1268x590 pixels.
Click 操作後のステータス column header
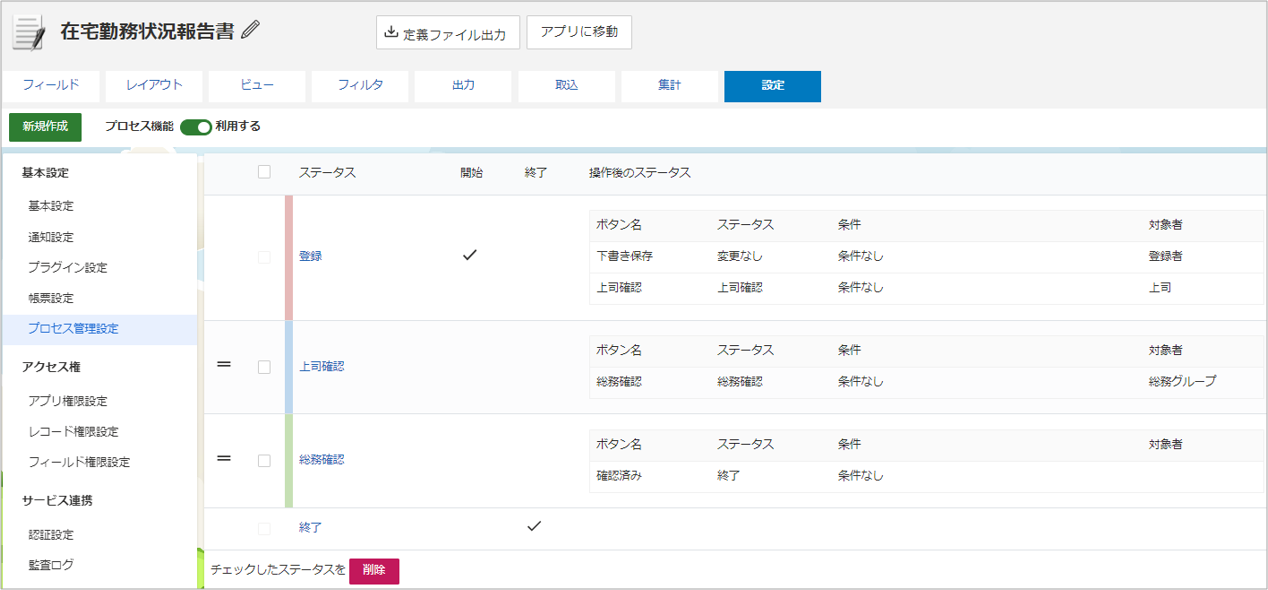click(x=640, y=173)
